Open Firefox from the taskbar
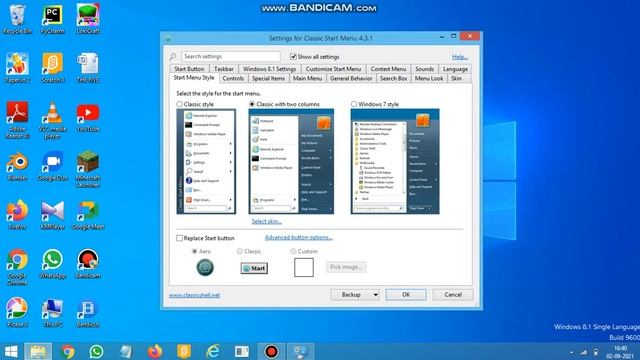This screenshot has width=640, height=360. pos(155,351)
